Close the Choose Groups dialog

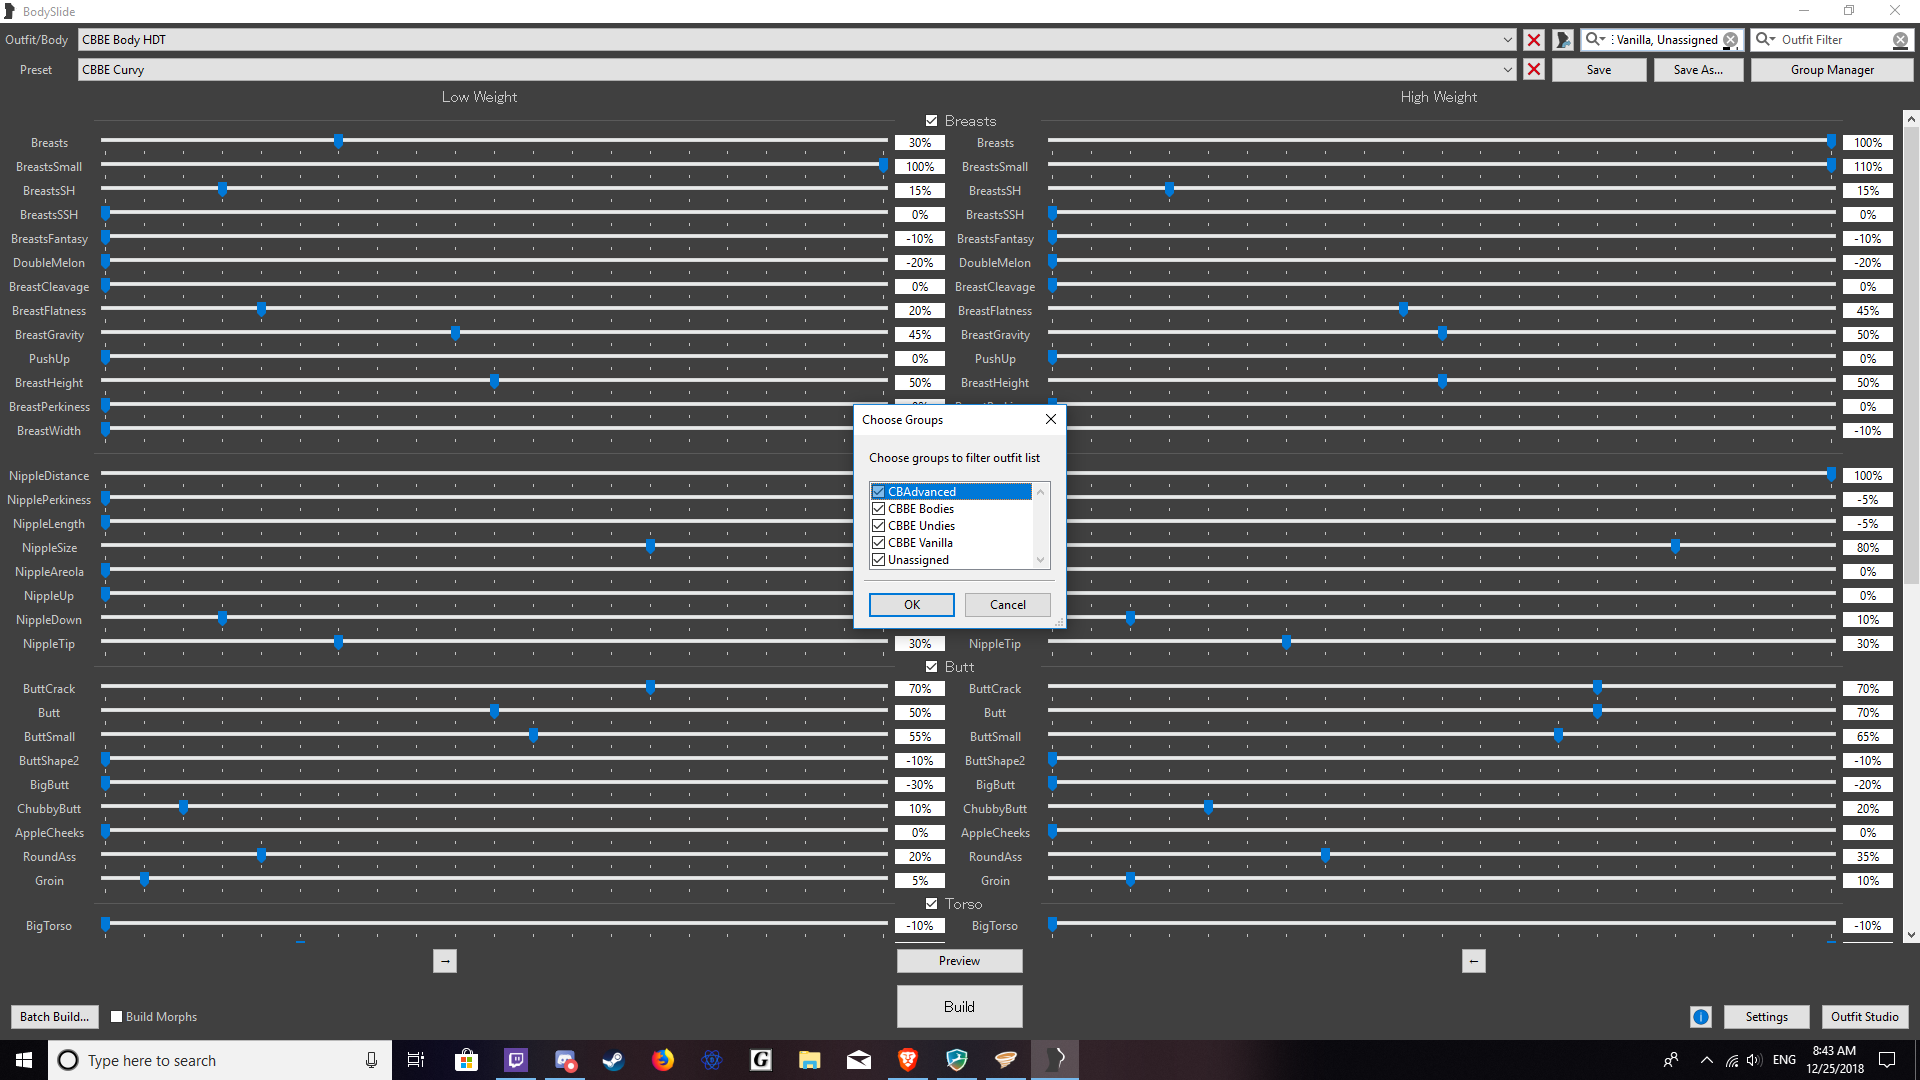point(1050,420)
